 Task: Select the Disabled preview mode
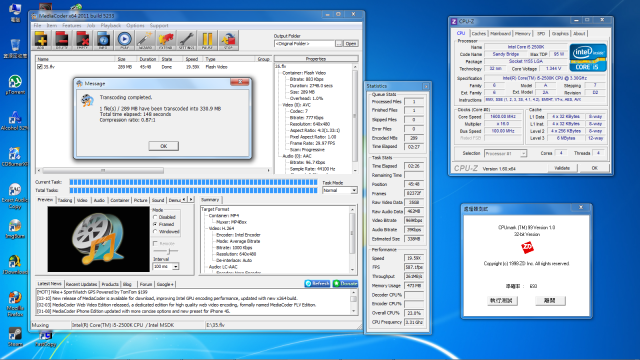tap(155, 217)
